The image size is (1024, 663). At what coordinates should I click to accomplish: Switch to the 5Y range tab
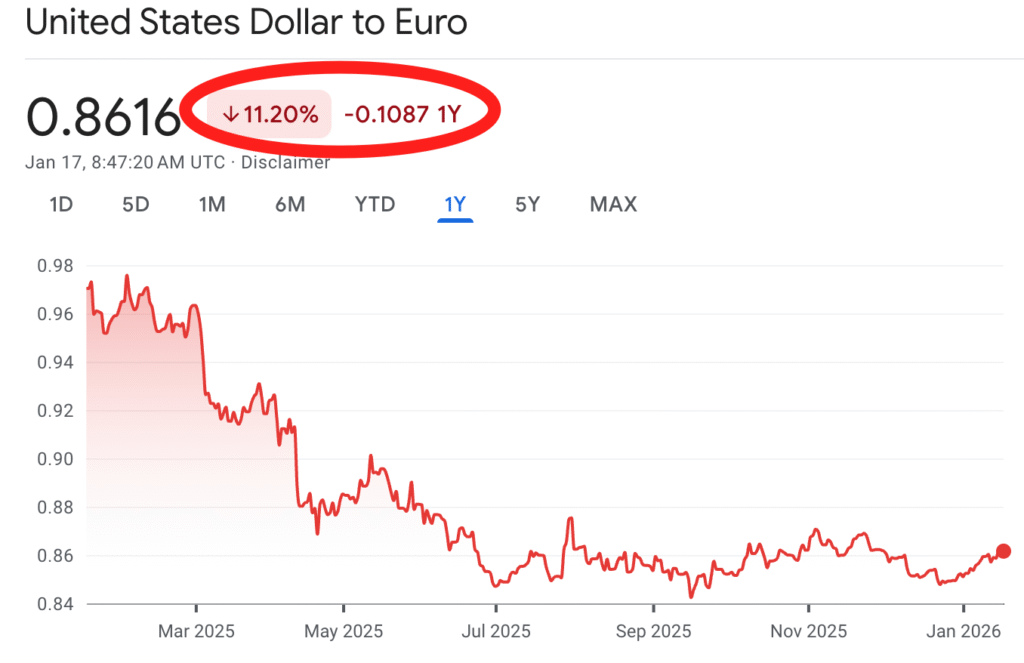(x=528, y=205)
